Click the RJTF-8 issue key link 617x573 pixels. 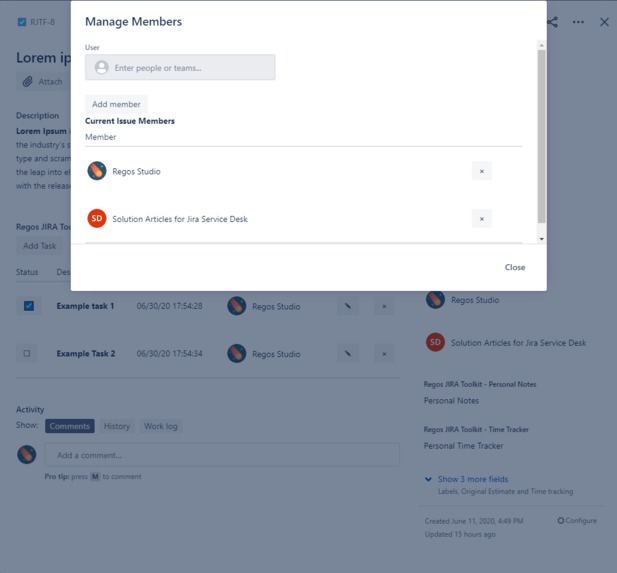(x=42, y=22)
